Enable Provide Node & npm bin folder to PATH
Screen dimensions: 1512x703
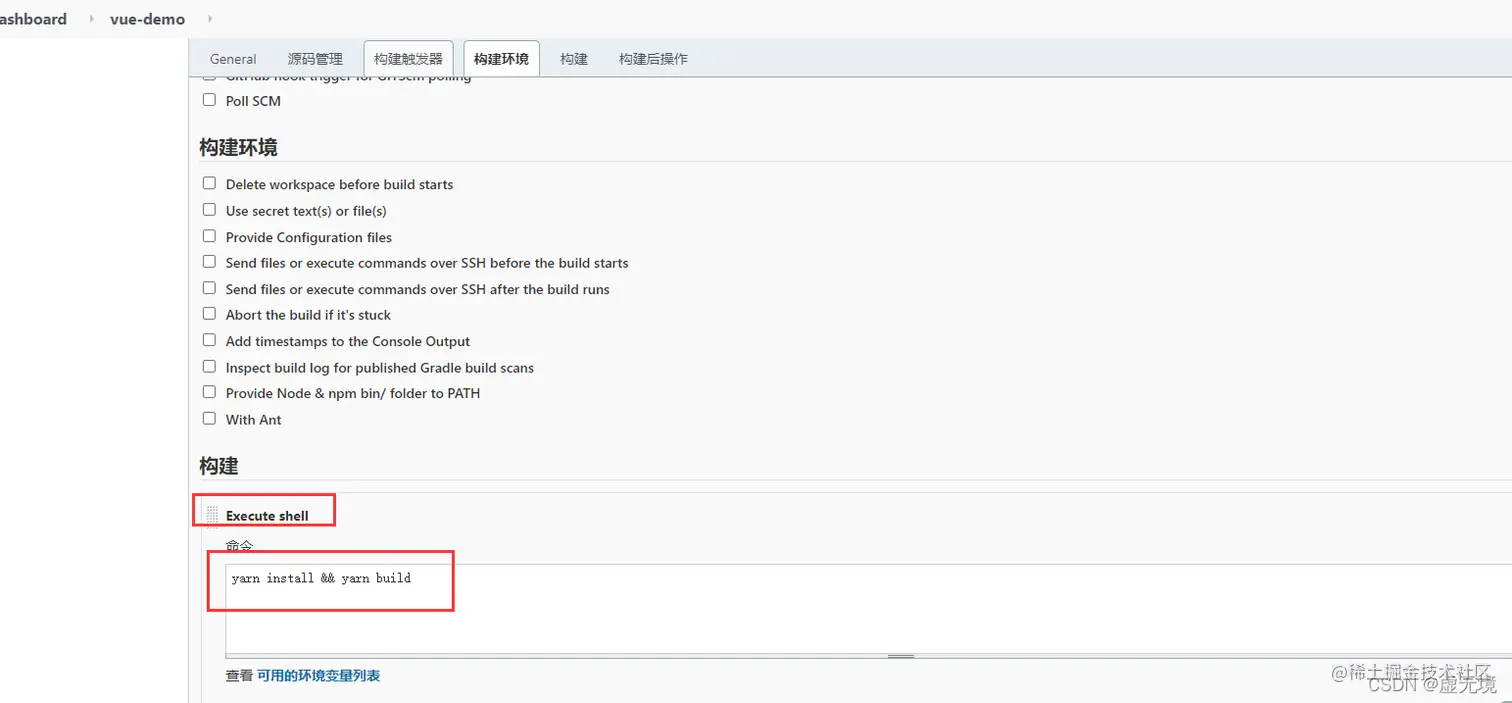(x=209, y=392)
